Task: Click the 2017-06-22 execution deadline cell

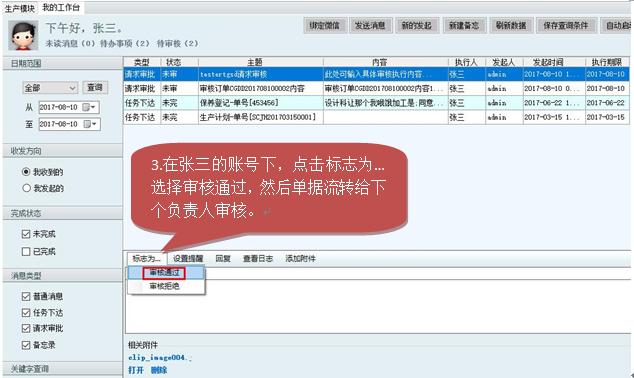Action: [x=607, y=103]
